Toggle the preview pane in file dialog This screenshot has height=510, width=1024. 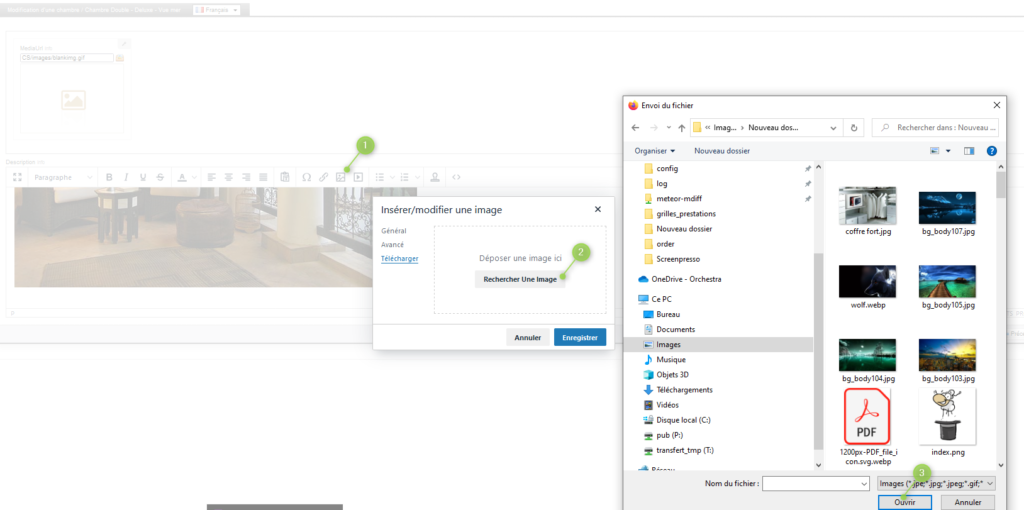968,151
